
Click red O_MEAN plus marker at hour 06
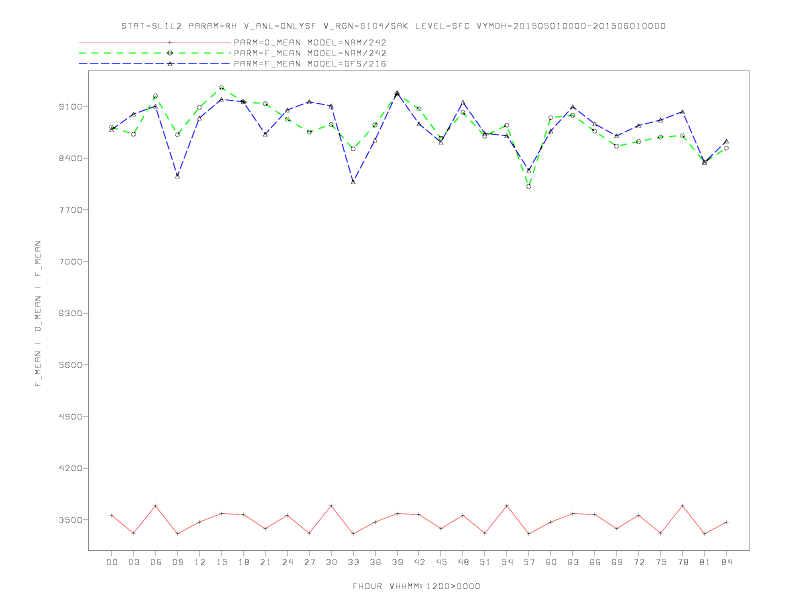pos(156,505)
